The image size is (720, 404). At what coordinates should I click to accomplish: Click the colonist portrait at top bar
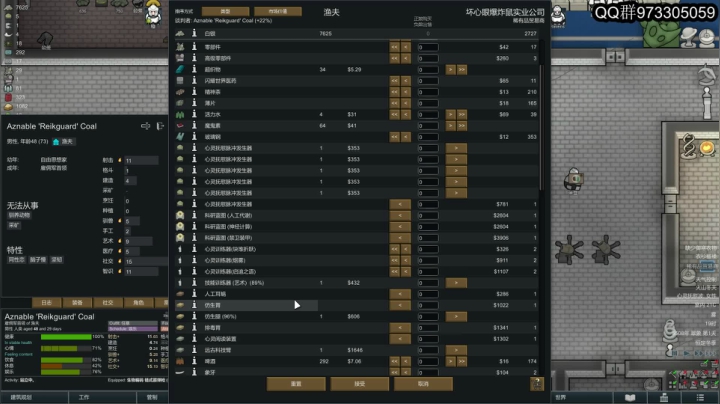click(x=153, y=12)
